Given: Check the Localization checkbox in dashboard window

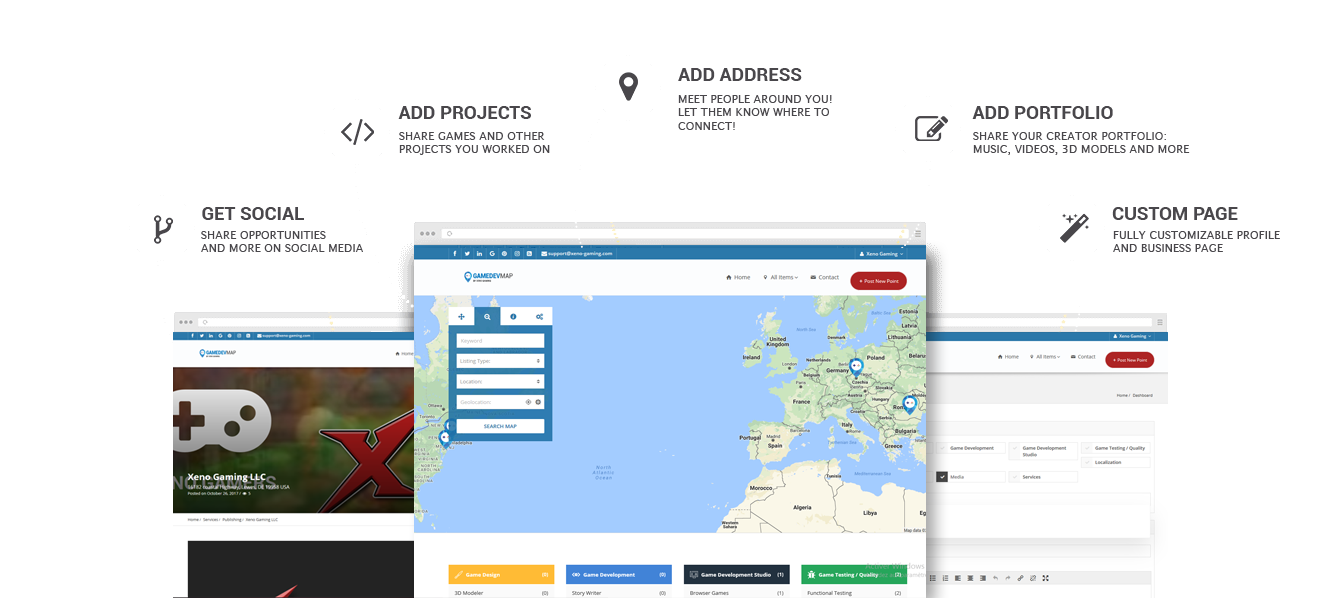Looking at the screenshot, I should click(x=1087, y=462).
